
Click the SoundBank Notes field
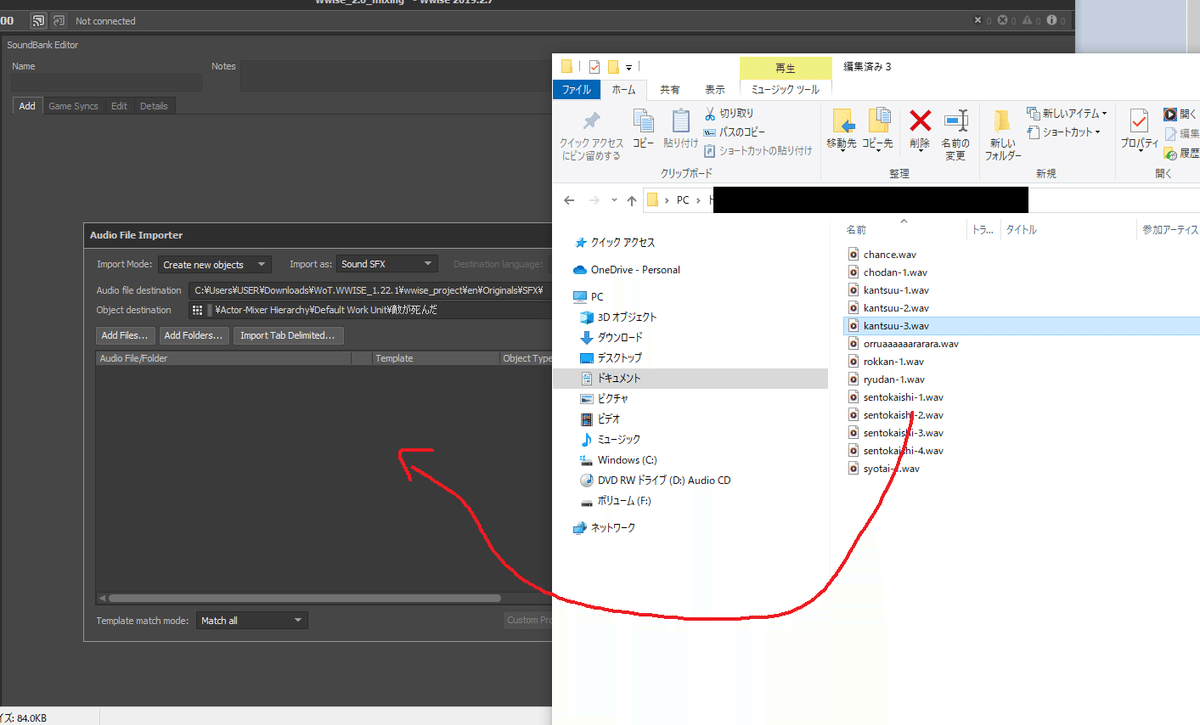coord(395,76)
